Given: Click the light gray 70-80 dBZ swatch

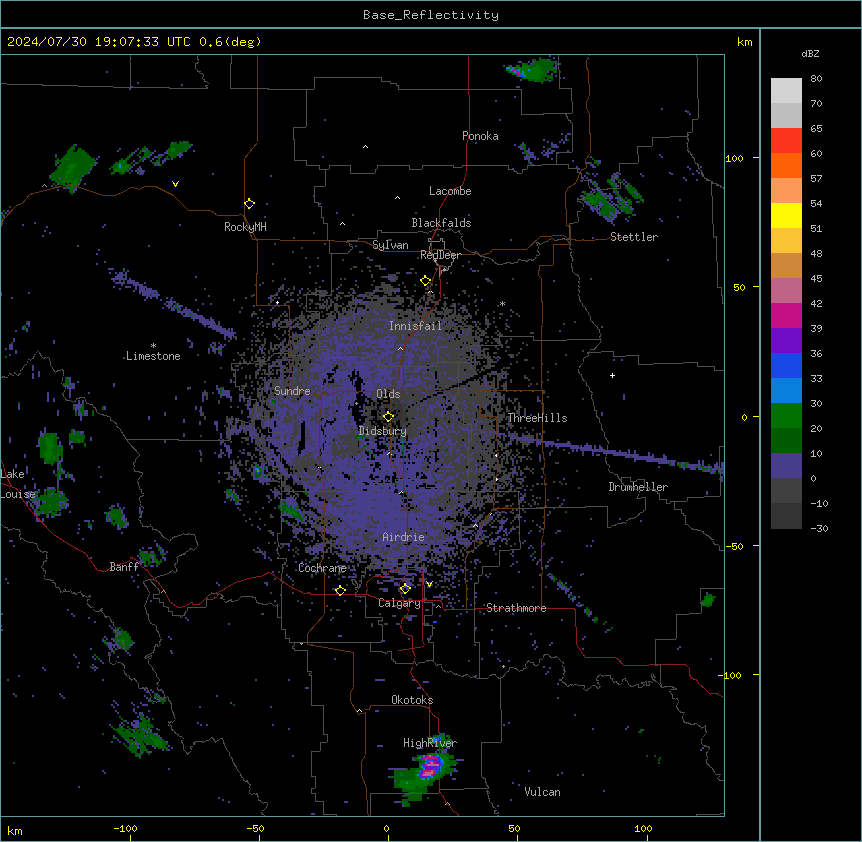Looking at the screenshot, I should click(786, 91).
